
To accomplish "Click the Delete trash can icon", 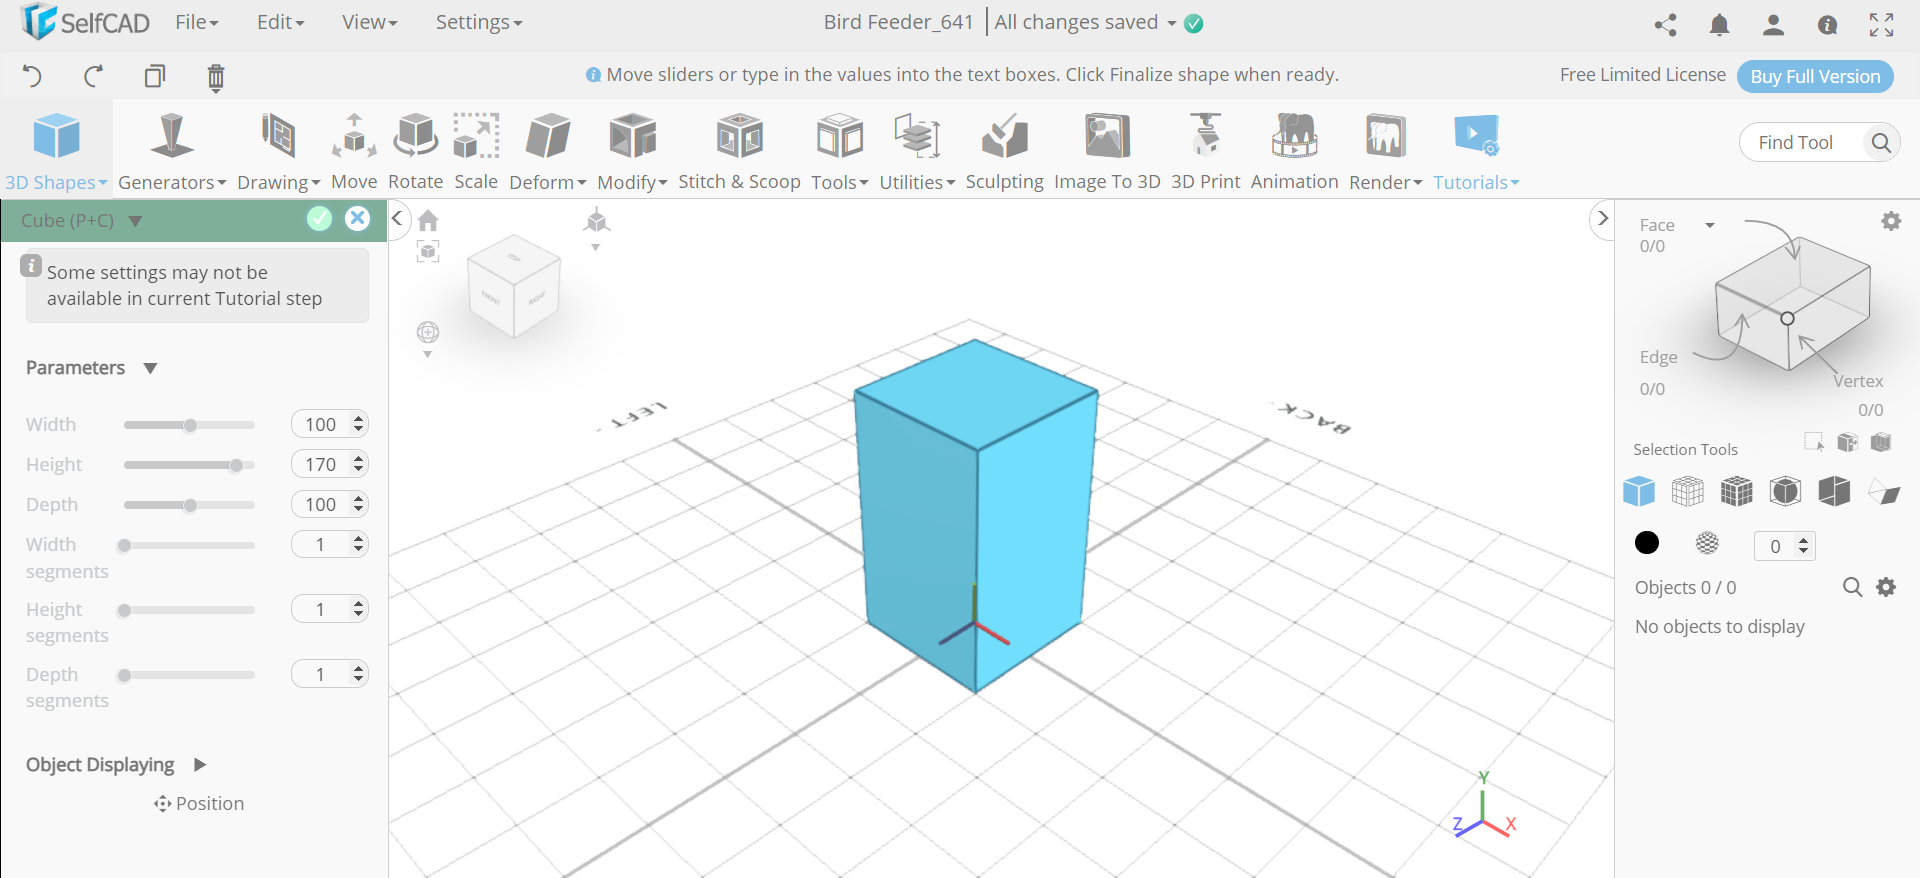I will [215, 77].
